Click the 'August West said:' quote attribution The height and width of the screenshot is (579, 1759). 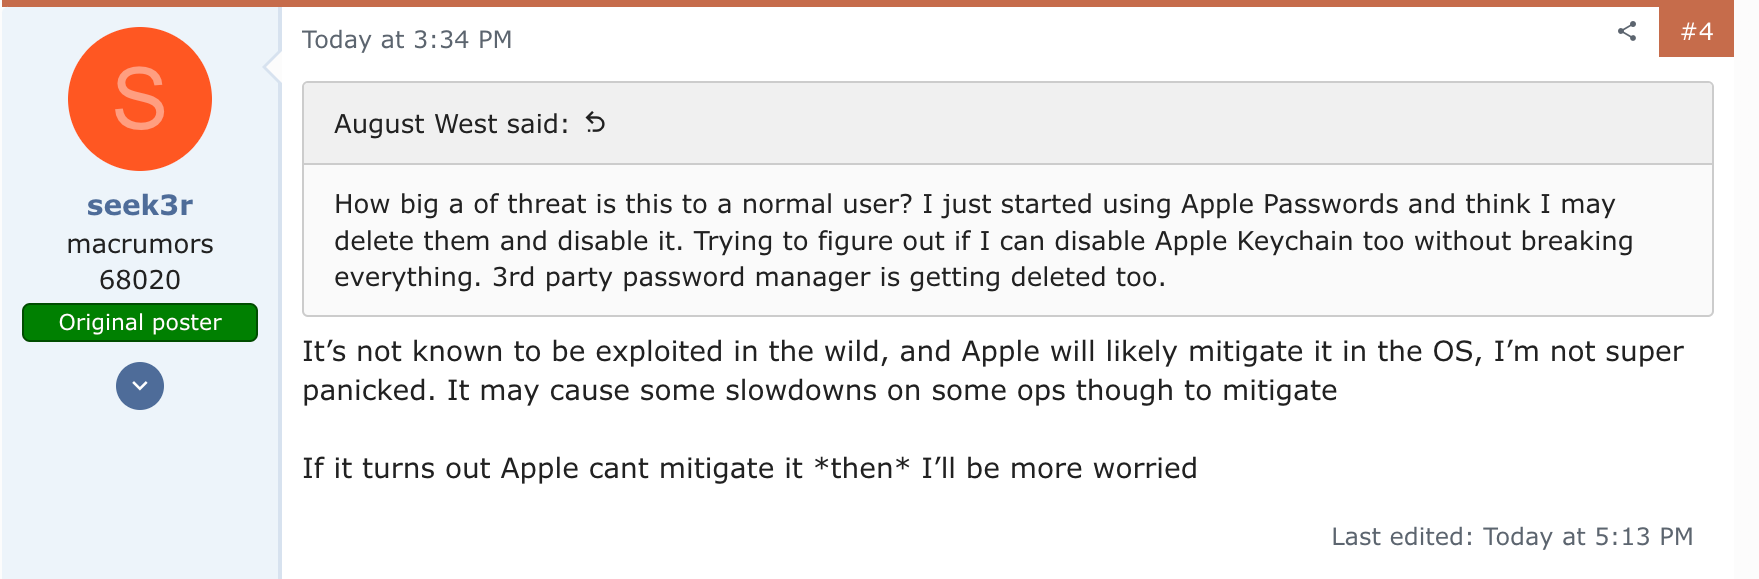[451, 124]
